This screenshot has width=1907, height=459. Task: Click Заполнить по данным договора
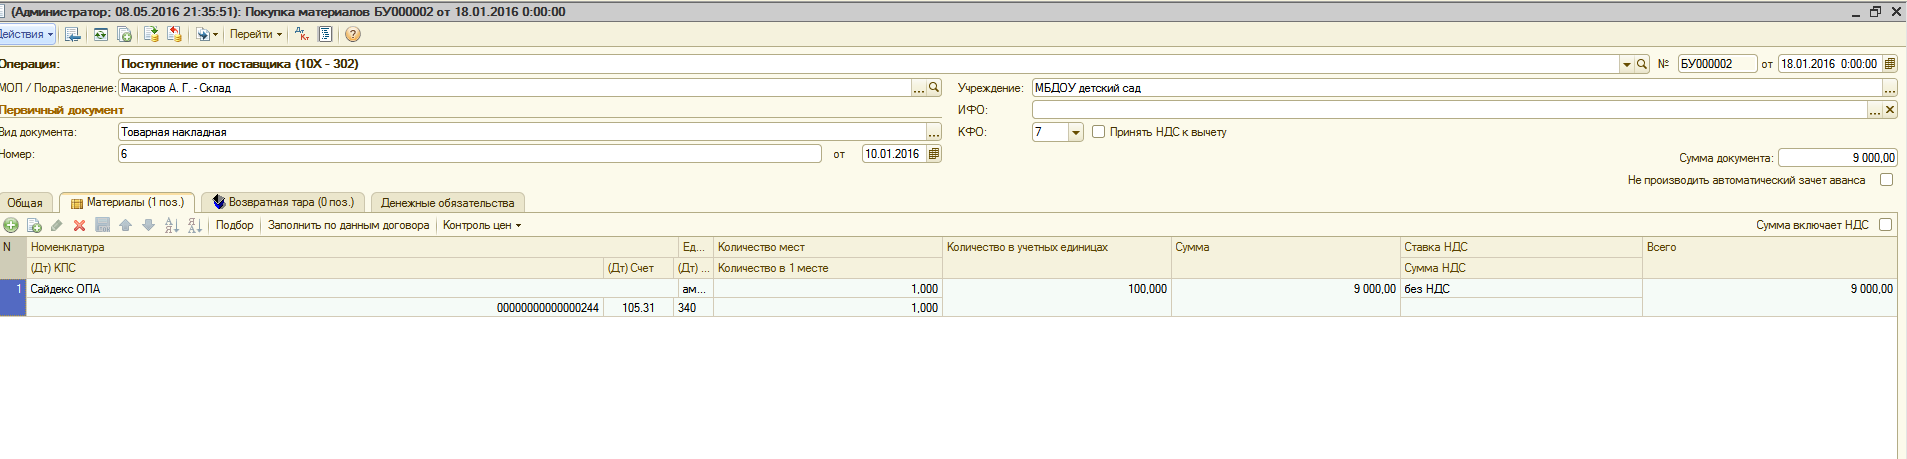[348, 225]
